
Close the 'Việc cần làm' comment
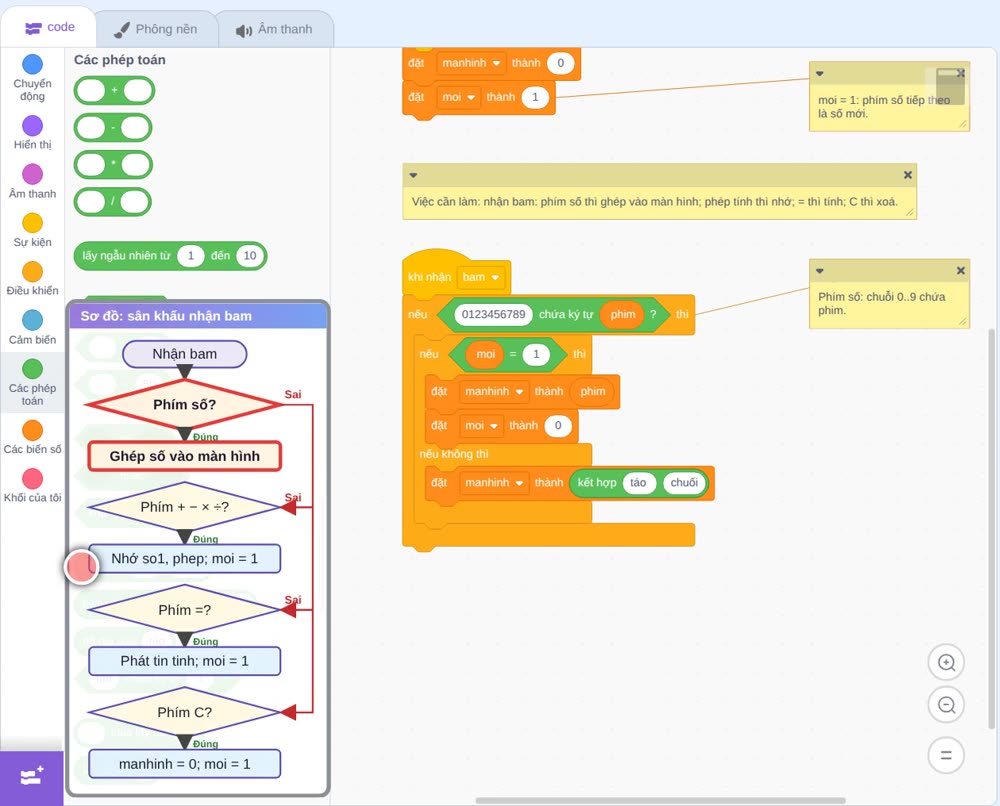[x=908, y=175]
